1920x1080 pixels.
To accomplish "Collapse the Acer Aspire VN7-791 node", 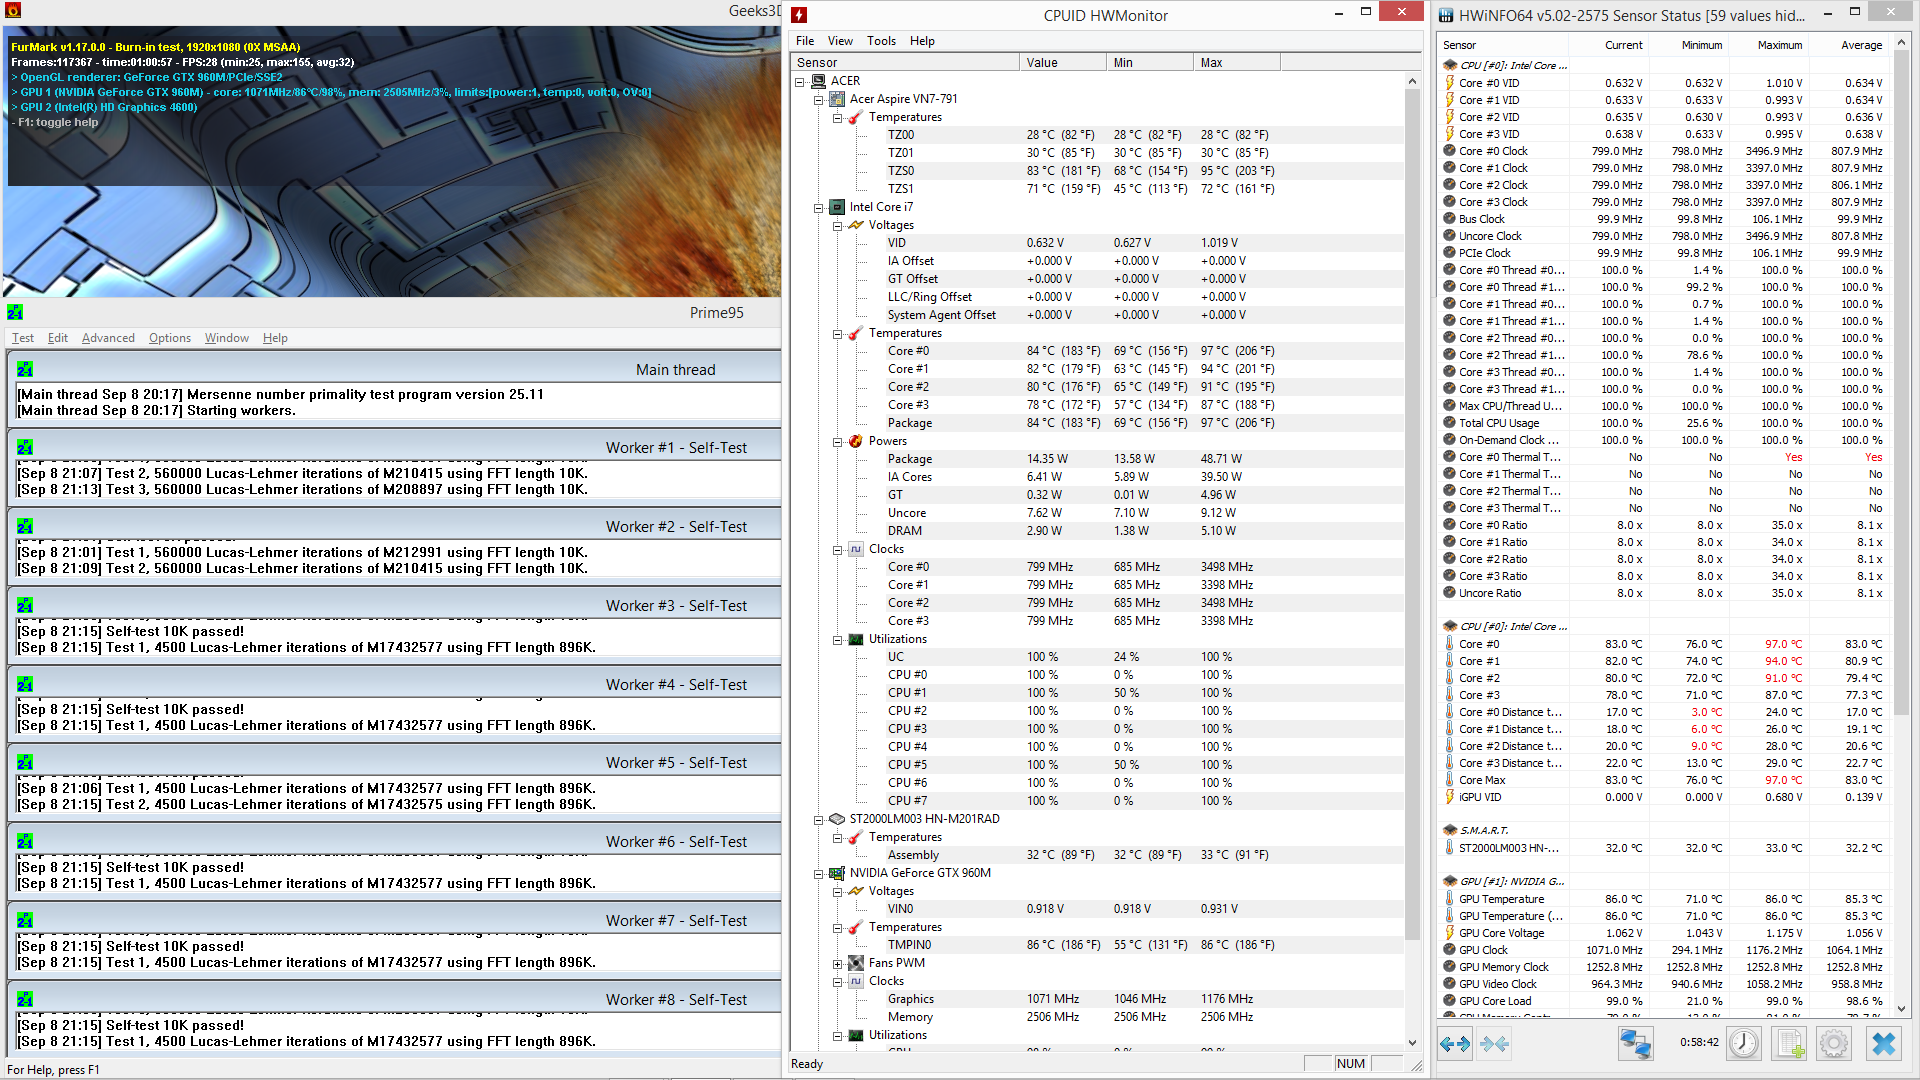I will (818, 99).
